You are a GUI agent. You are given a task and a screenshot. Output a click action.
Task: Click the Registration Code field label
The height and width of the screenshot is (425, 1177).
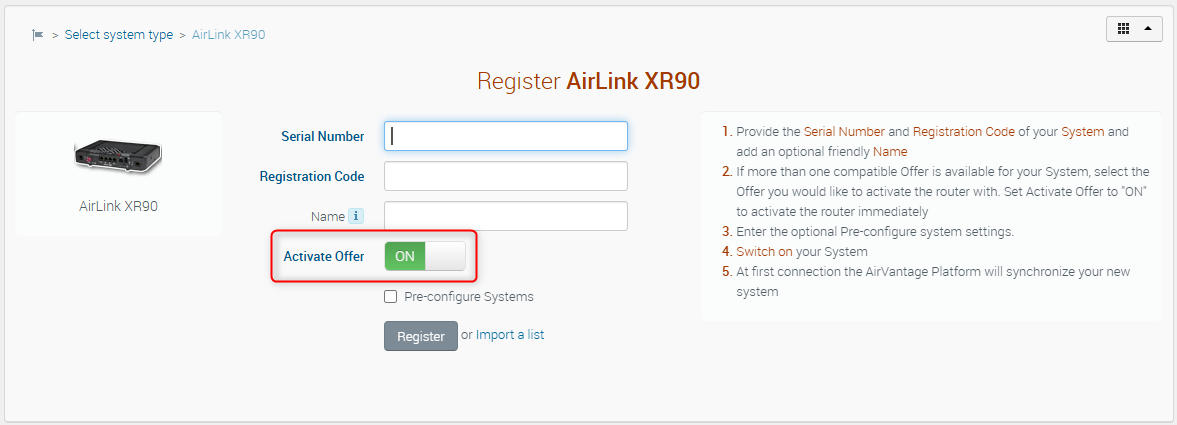pos(312,176)
